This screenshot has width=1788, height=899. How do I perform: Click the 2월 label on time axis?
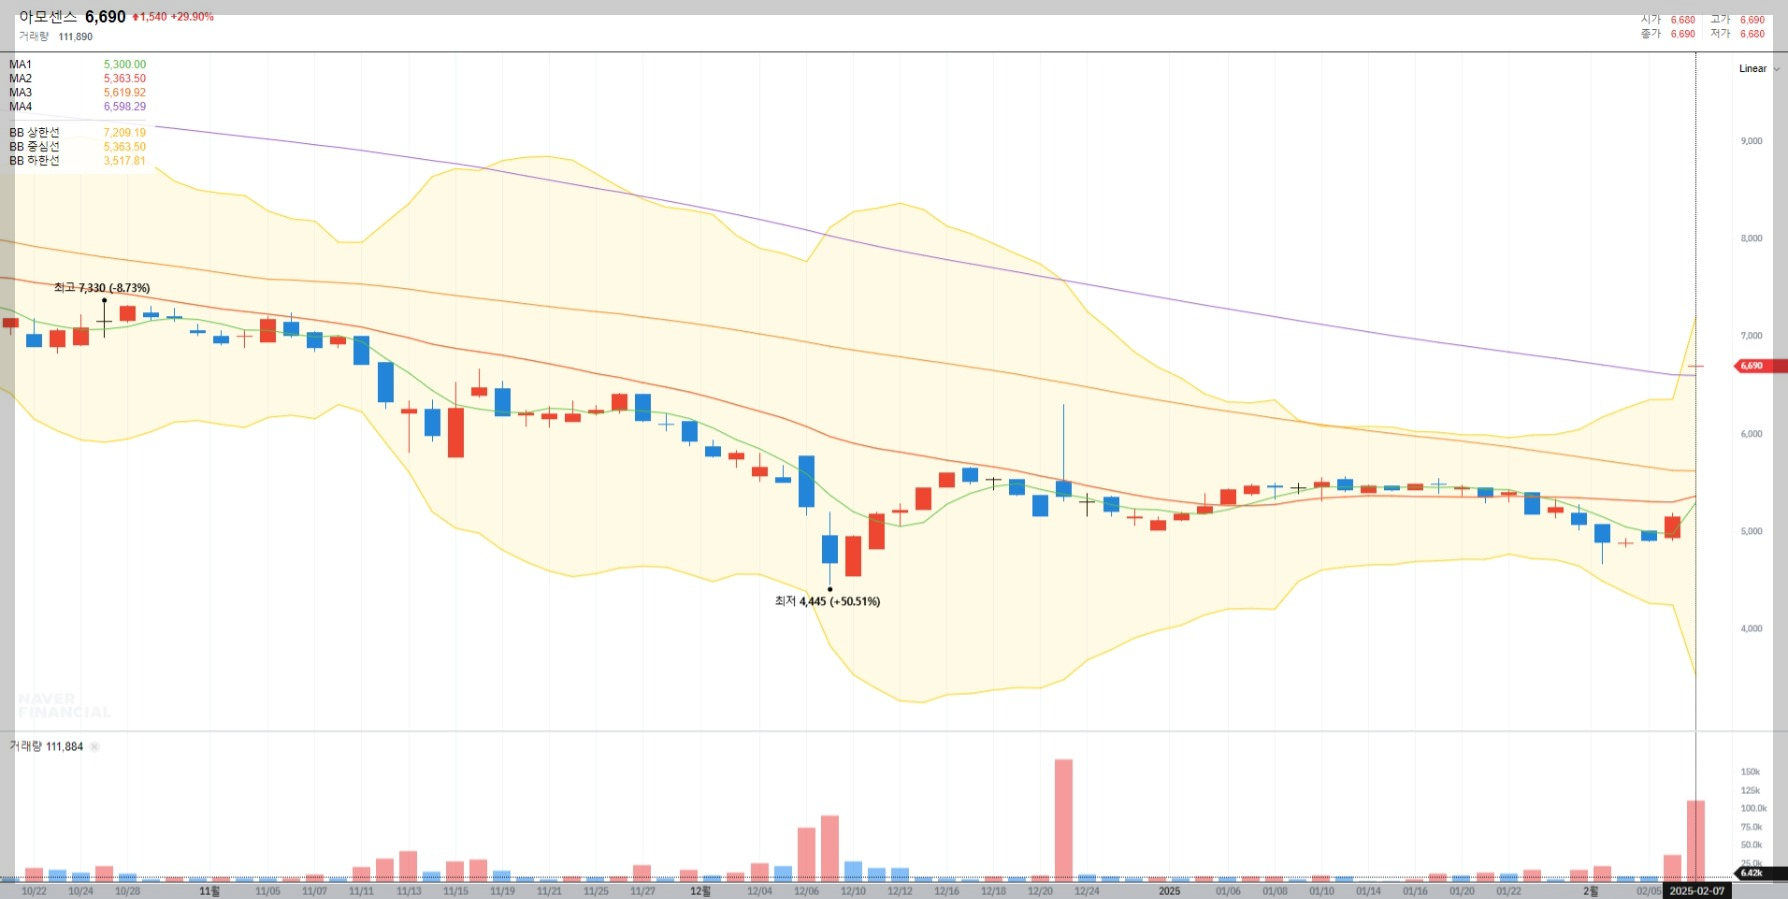tap(1590, 891)
